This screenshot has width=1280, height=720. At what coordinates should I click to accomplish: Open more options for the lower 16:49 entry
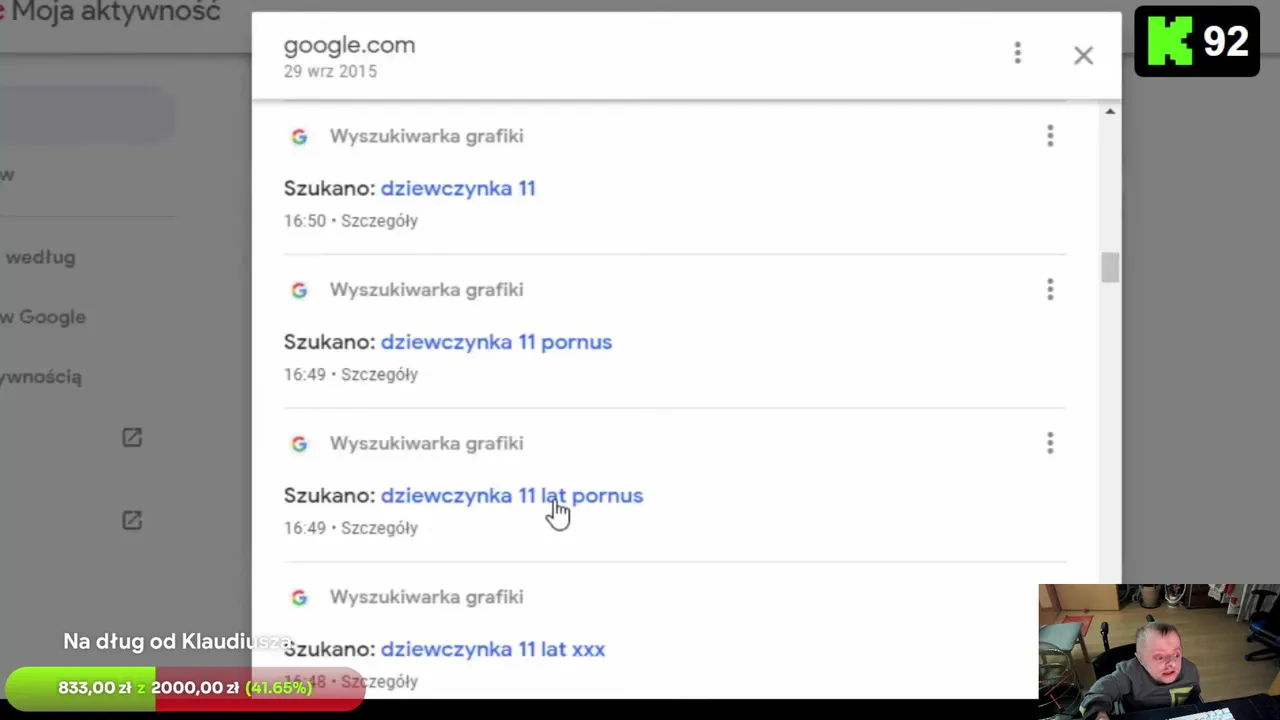(x=1050, y=443)
